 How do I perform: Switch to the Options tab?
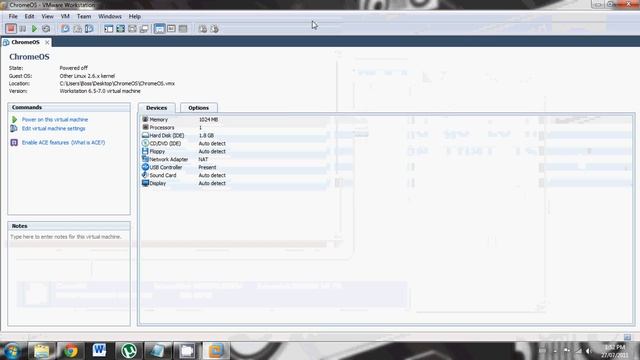coord(199,108)
